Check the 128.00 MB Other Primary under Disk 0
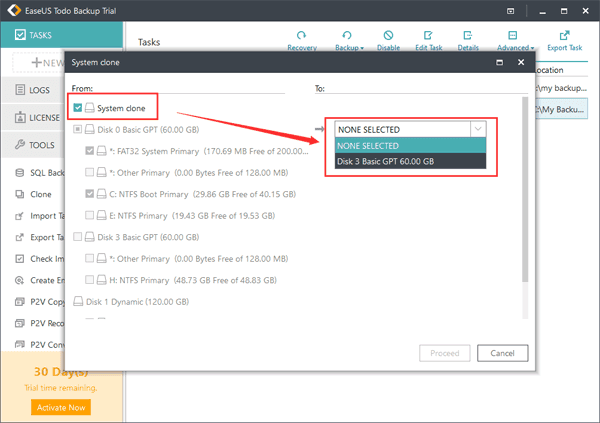 [90, 172]
